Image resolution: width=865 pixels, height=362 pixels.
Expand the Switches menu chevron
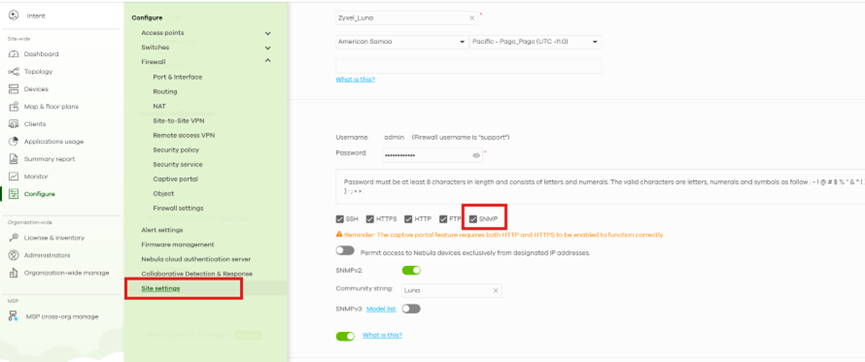tap(268, 48)
